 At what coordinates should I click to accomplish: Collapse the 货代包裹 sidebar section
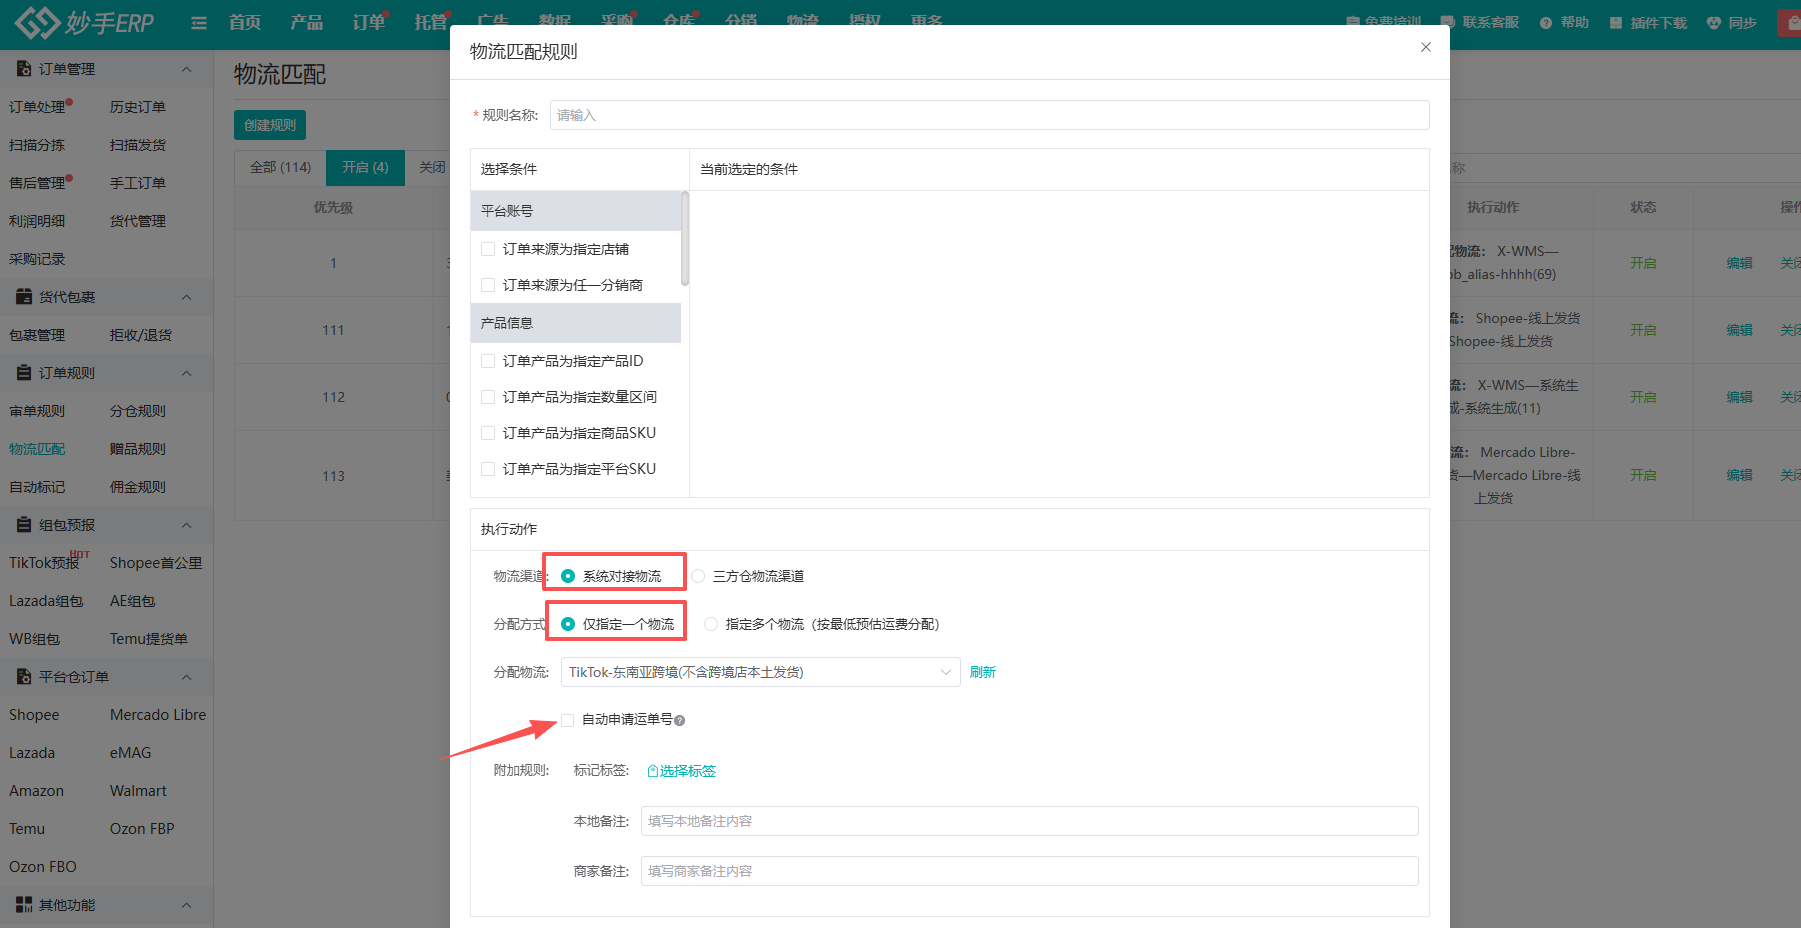pyautogui.click(x=186, y=297)
